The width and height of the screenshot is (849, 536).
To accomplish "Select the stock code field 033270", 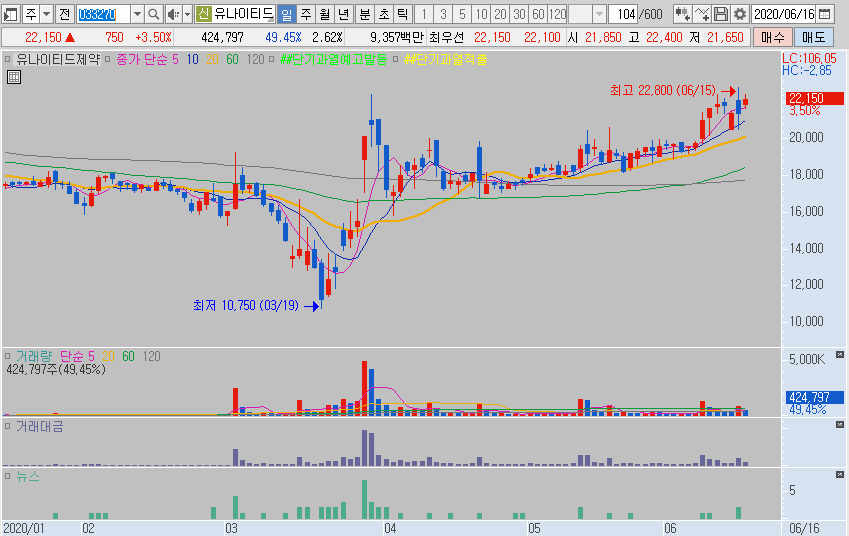I will point(103,14).
